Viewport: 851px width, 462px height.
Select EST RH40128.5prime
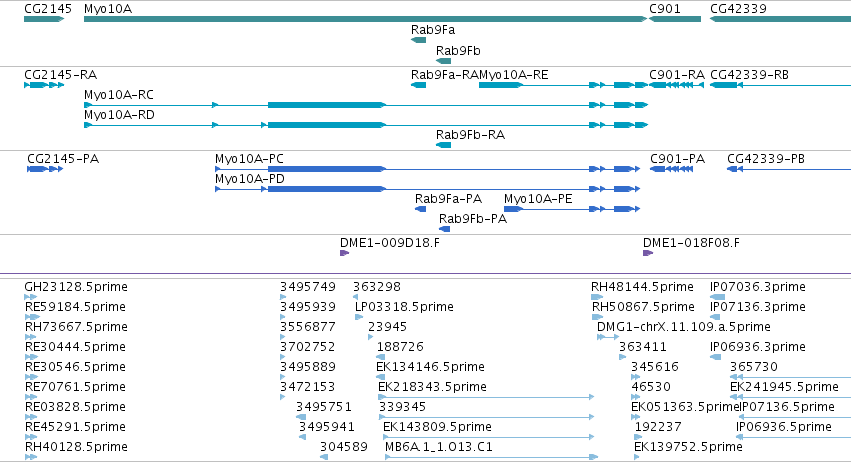click(x=76, y=447)
